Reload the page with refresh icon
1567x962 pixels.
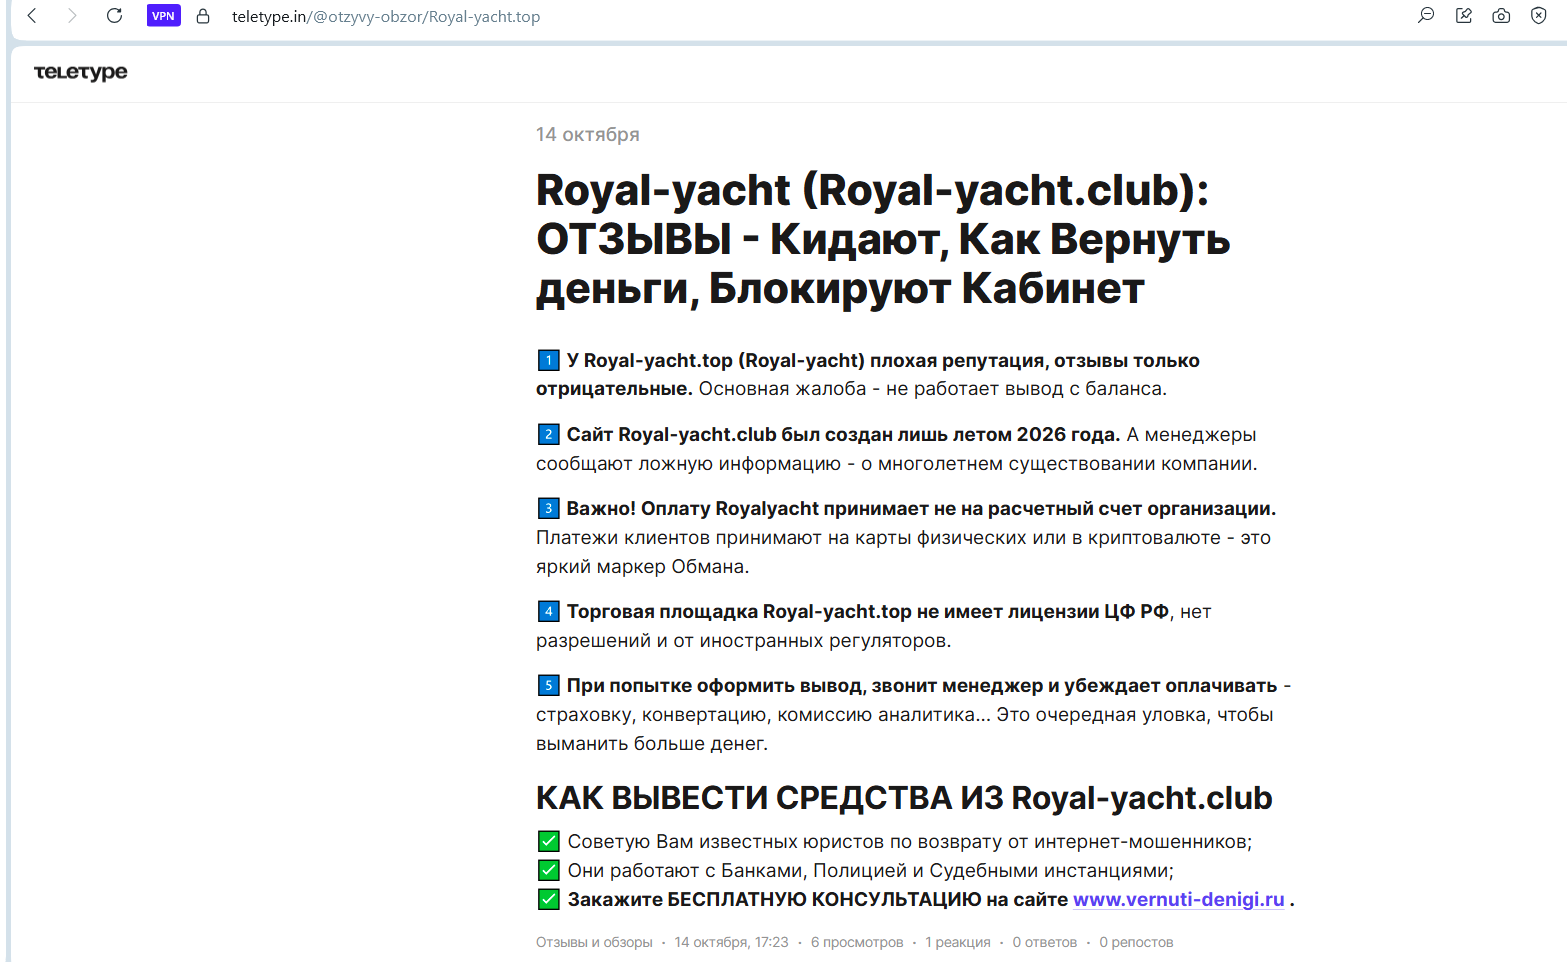(x=114, y=16)
